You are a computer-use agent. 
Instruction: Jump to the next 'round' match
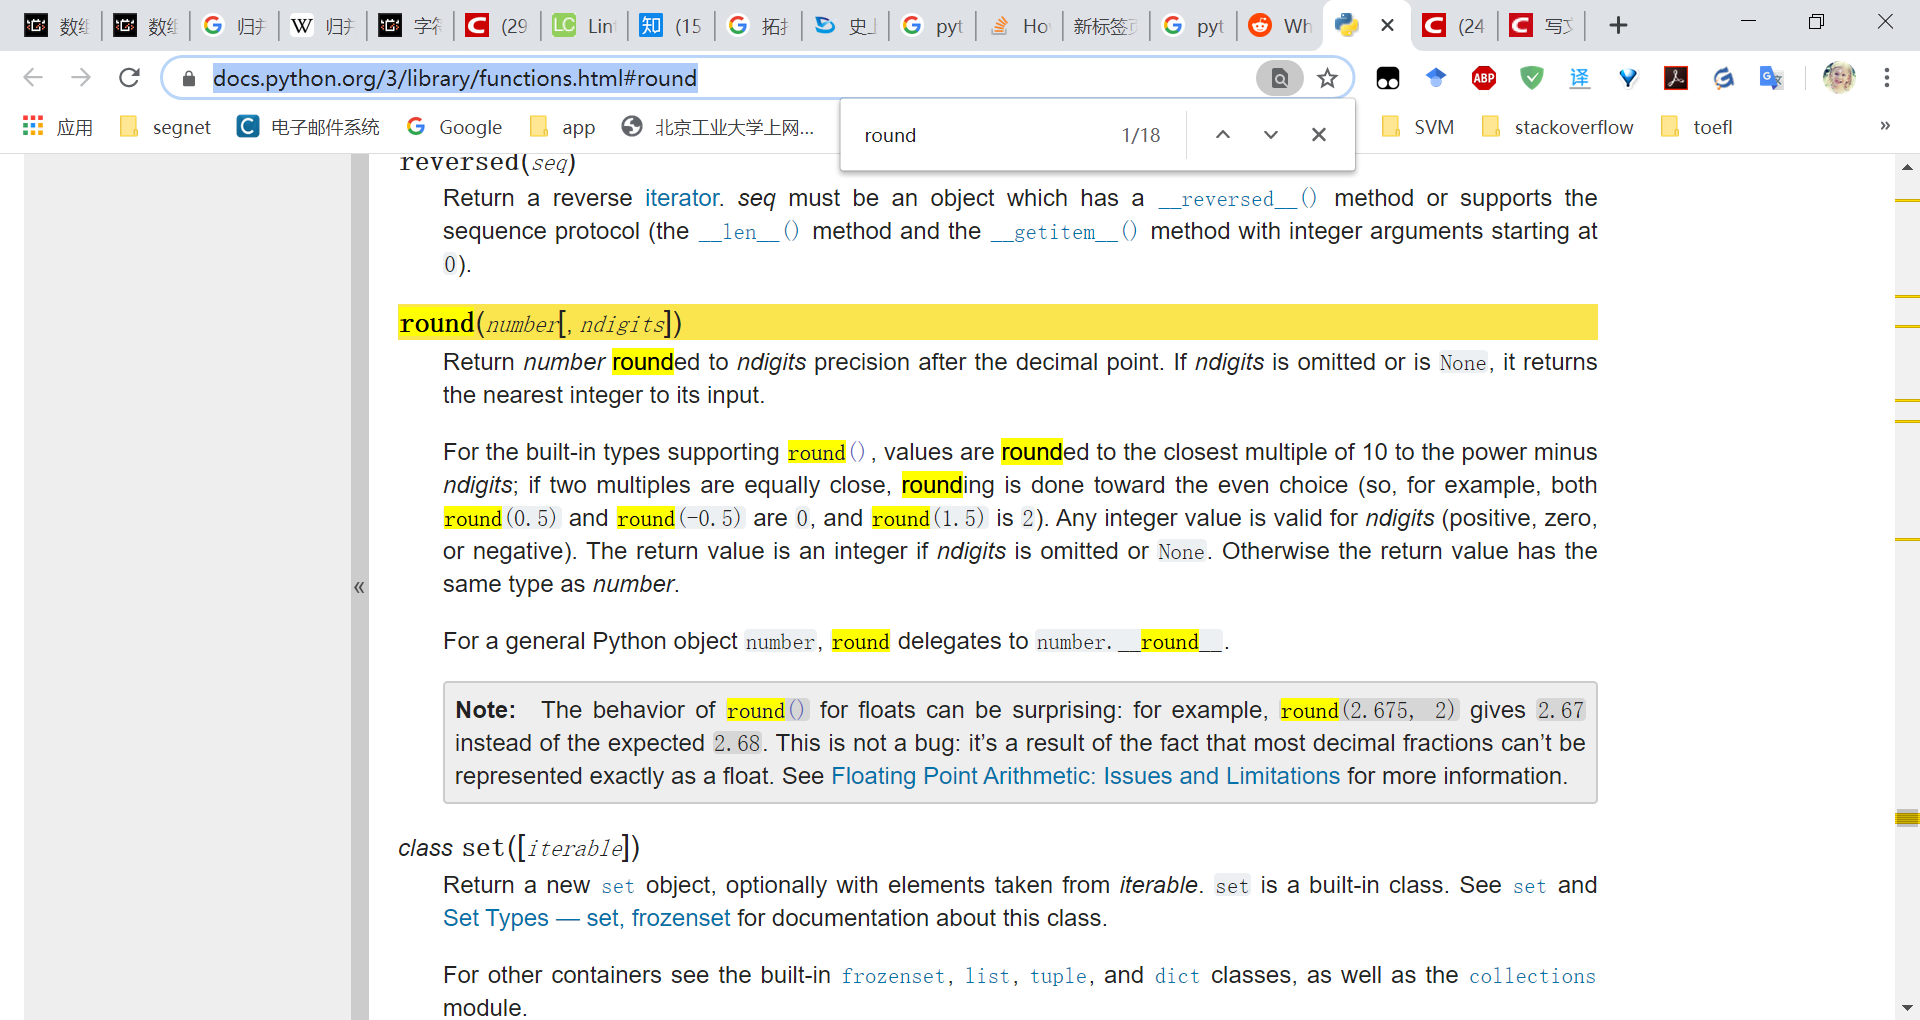(x=1270, y=134)
